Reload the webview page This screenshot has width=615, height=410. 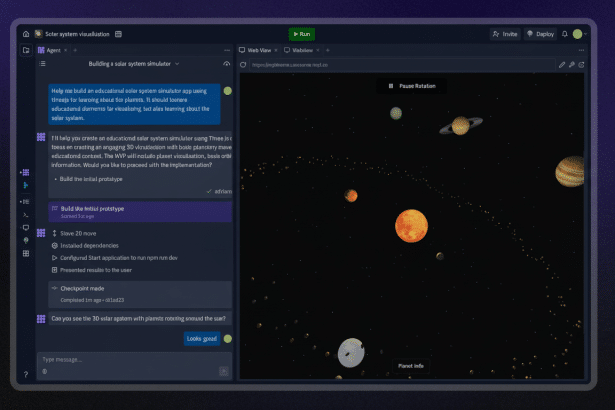[243, 65]
